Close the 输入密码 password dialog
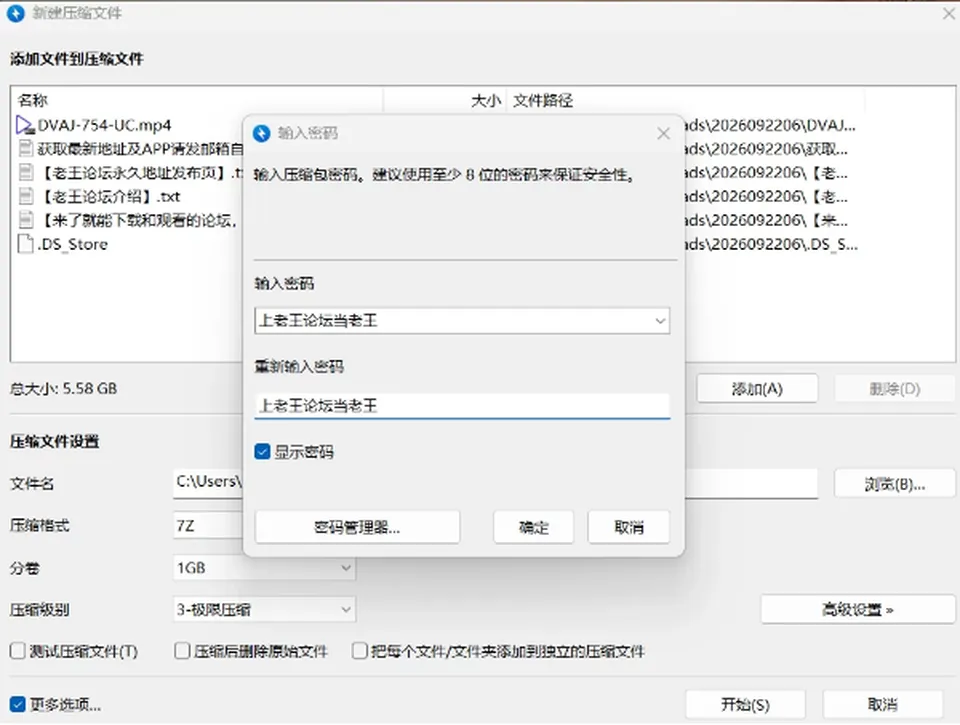This screenshot has height=725, width=960. click(x=663, y=133)
